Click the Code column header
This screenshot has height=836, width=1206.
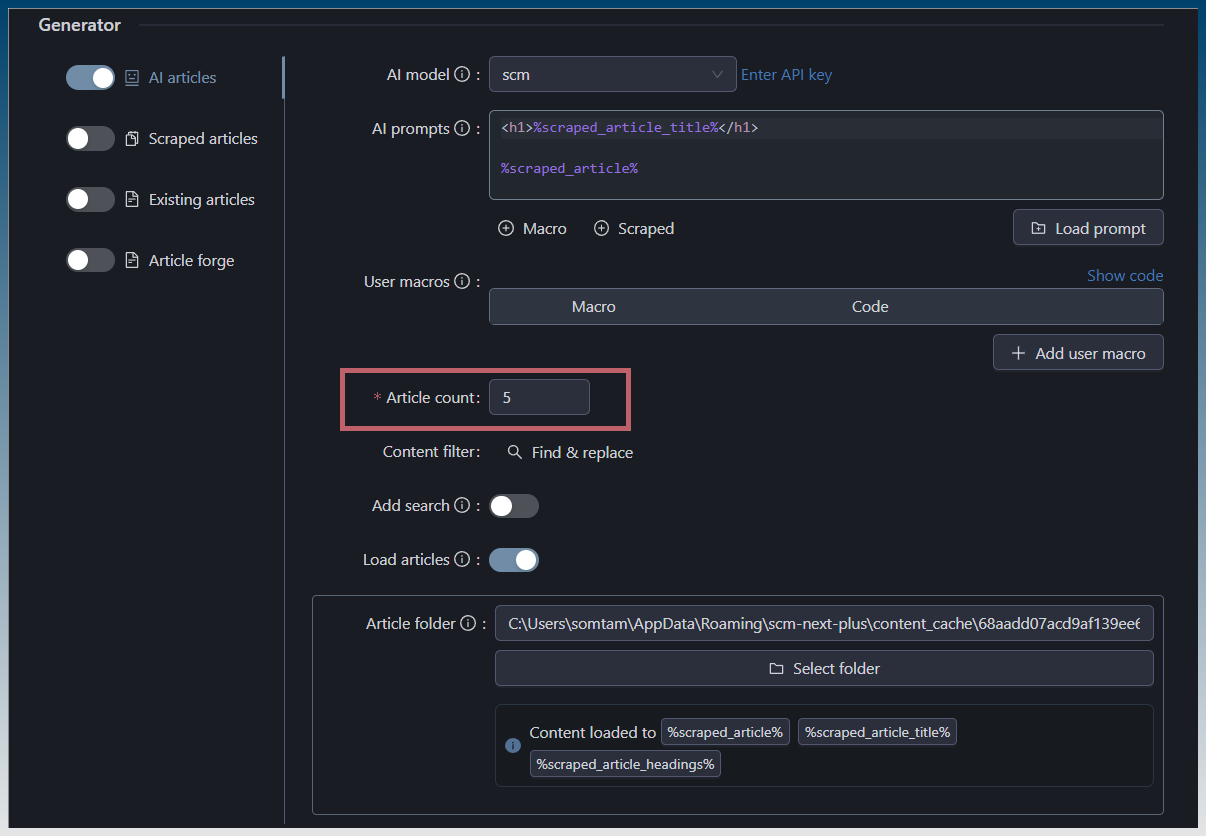click(870, 307)
